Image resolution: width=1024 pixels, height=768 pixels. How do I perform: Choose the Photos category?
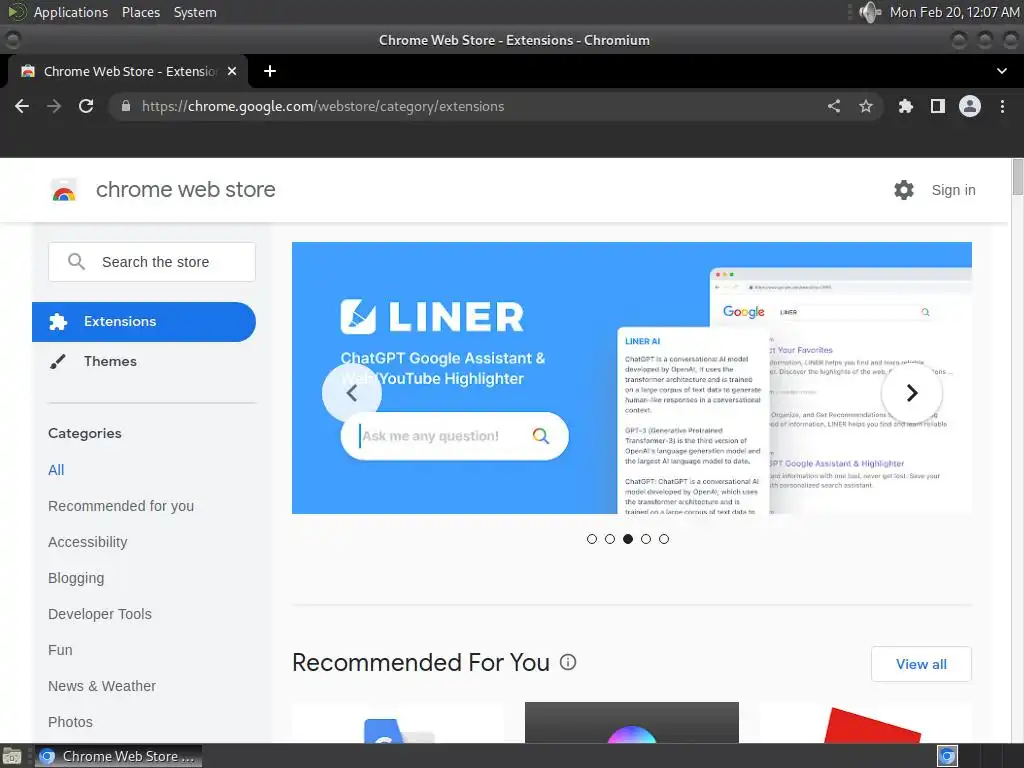(70, 722)
